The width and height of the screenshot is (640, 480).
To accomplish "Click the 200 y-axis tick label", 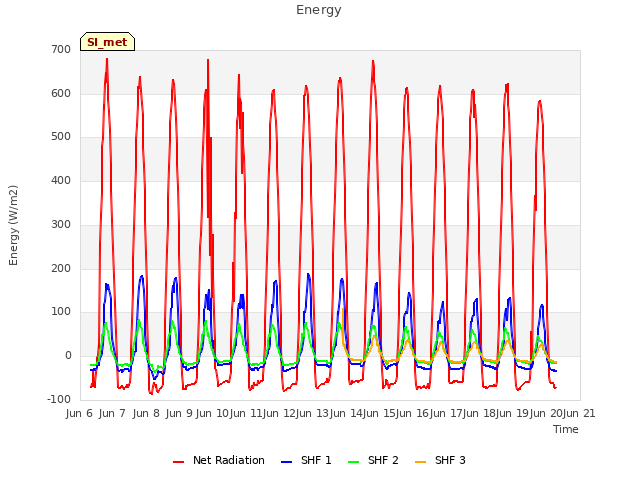I will coord(61,269).
